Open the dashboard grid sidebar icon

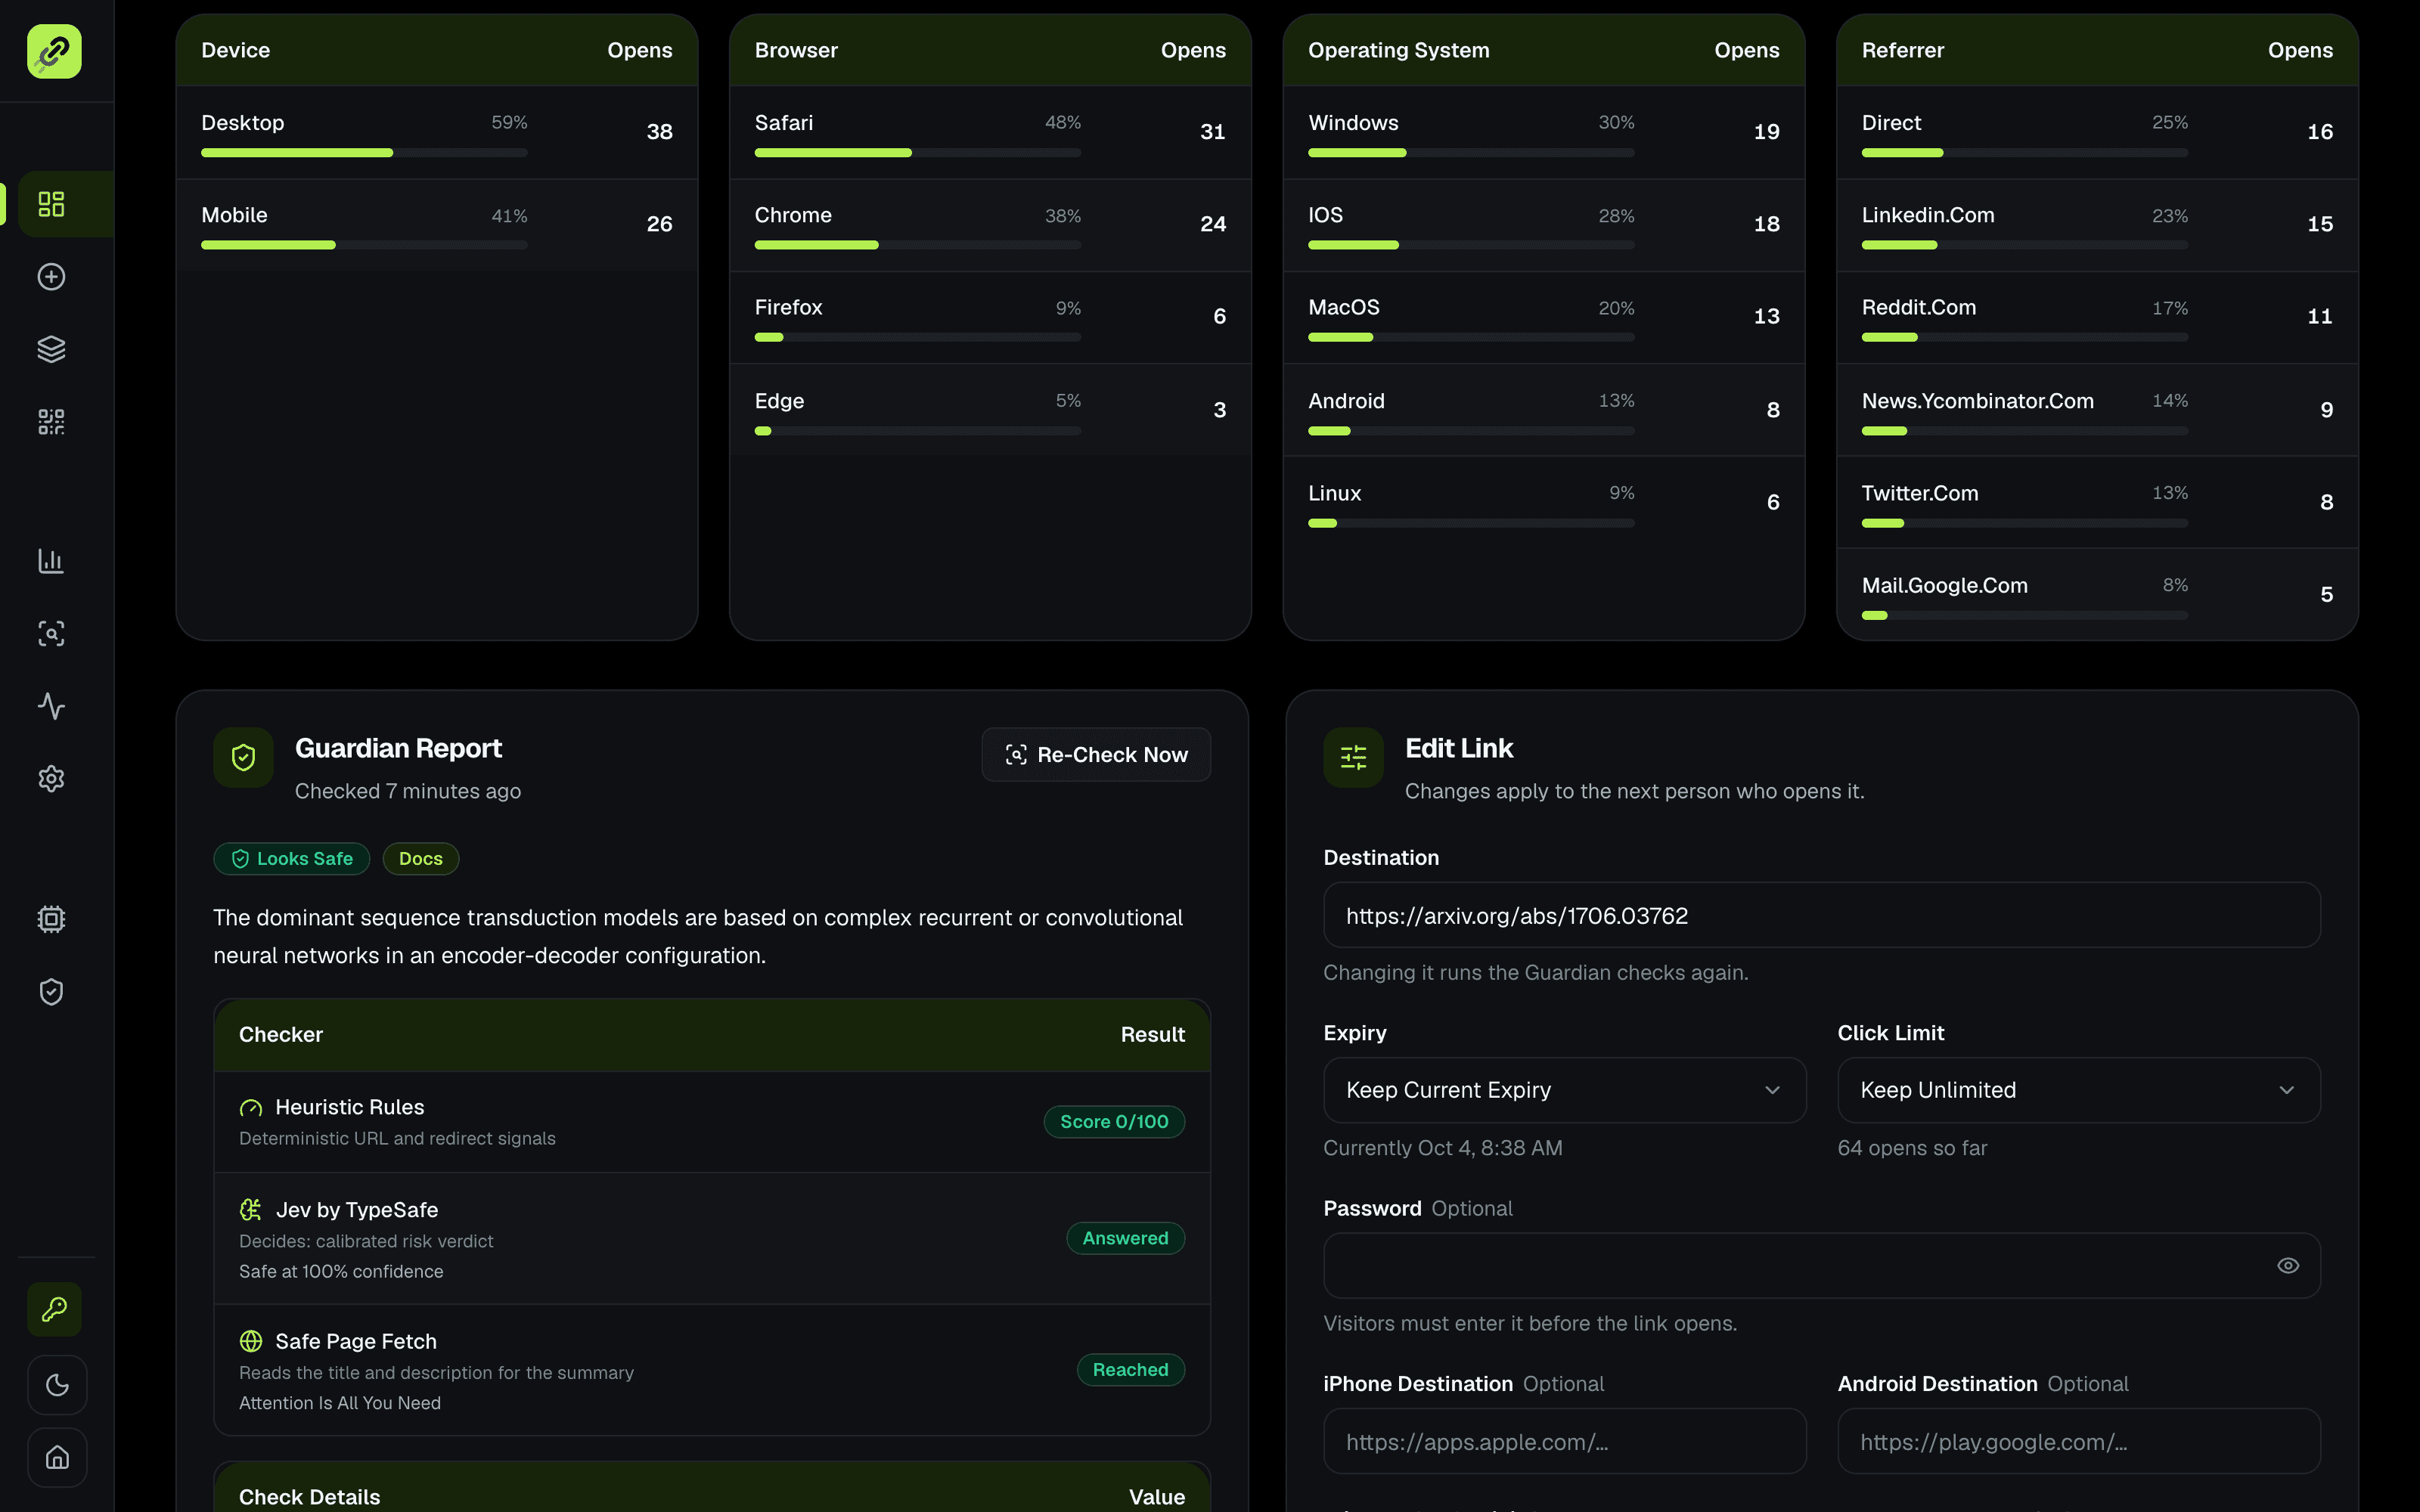click(51, 204)
